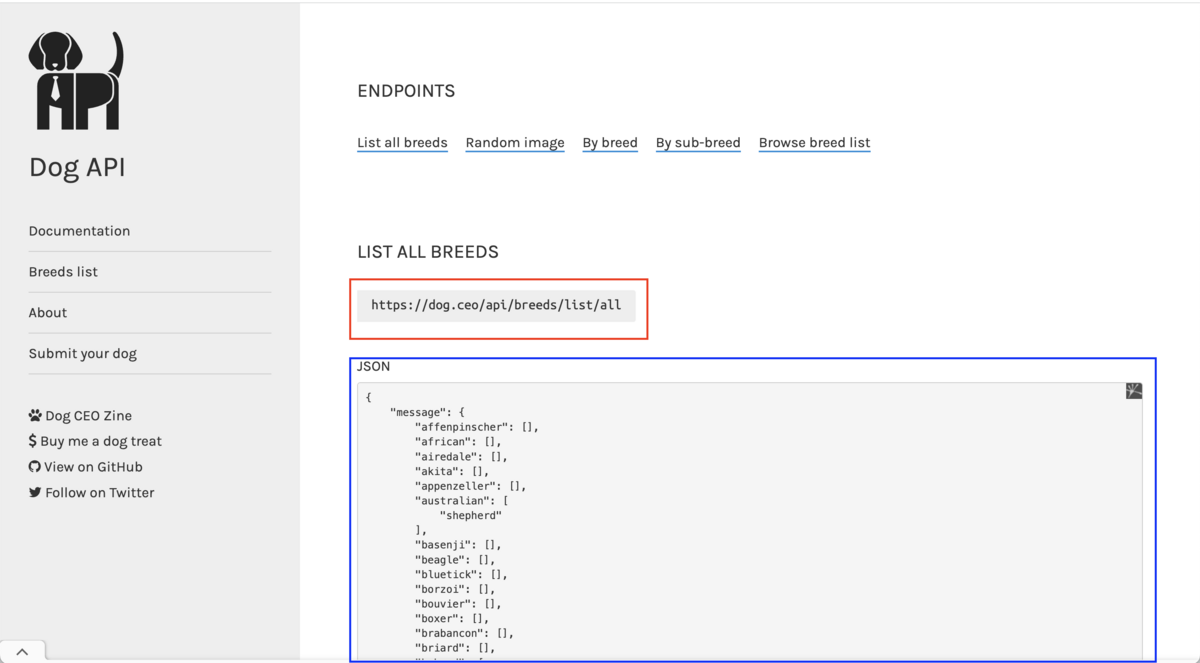This screenshot has width=1200, height=663.
Task: Click the breeds/list/all API URL
Action: (x=496, y=305)
